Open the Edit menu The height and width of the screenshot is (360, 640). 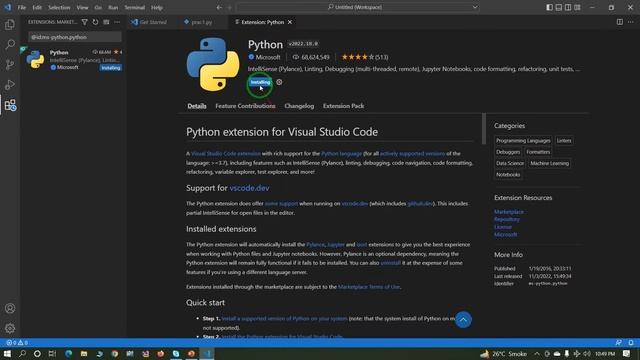(37, 7)
